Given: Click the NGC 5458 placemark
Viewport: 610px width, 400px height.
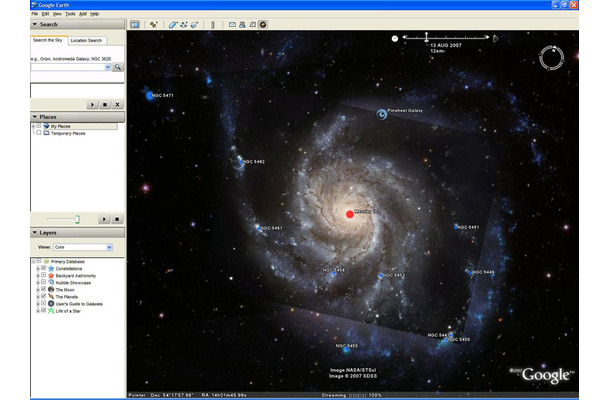Looking at the screenshot, I should [333, 274].
